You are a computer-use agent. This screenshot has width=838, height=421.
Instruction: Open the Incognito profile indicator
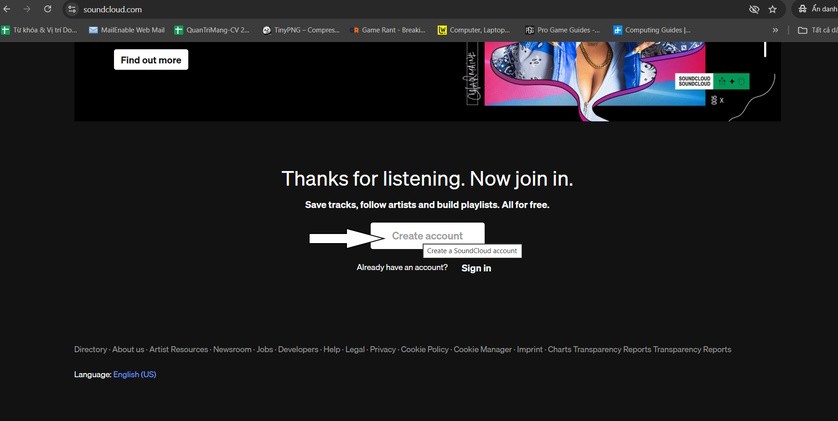816,9
